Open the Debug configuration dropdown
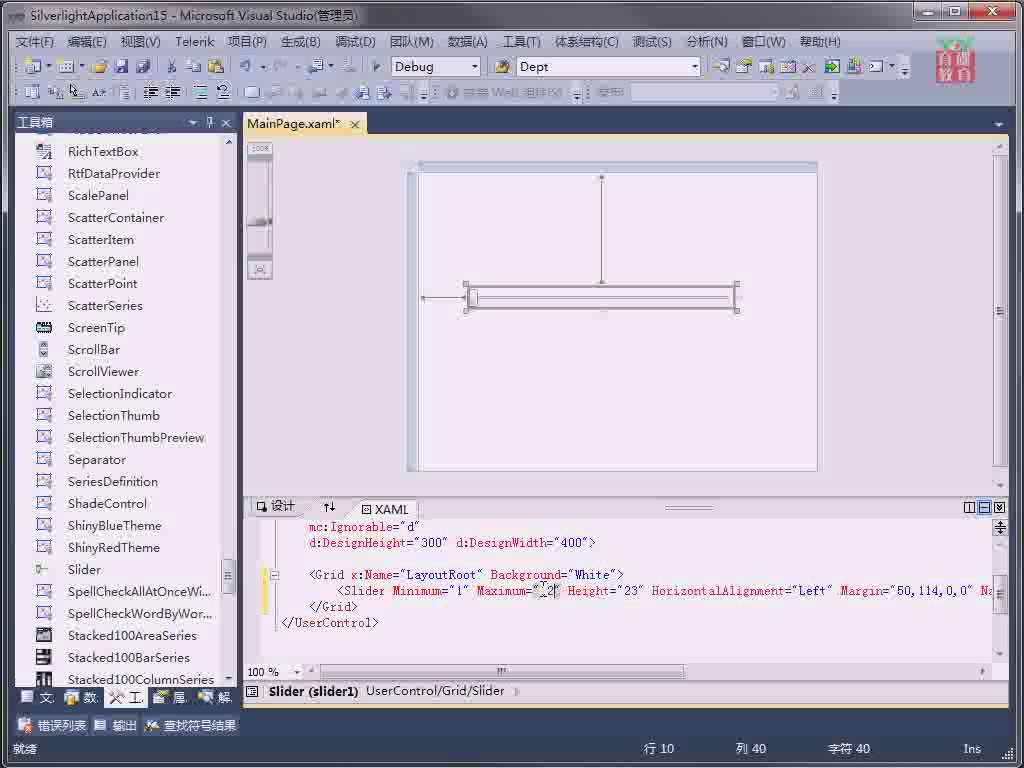Image resolution: width=1024 pixels, height=768 pixels. click(474, 67)
